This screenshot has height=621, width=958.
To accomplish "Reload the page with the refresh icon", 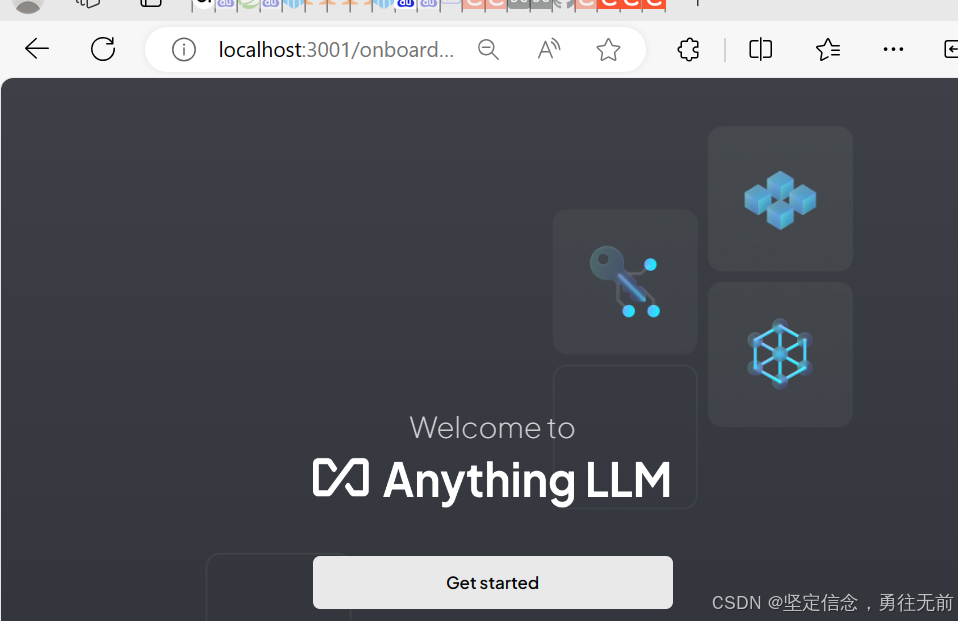I will click(103, 49).
